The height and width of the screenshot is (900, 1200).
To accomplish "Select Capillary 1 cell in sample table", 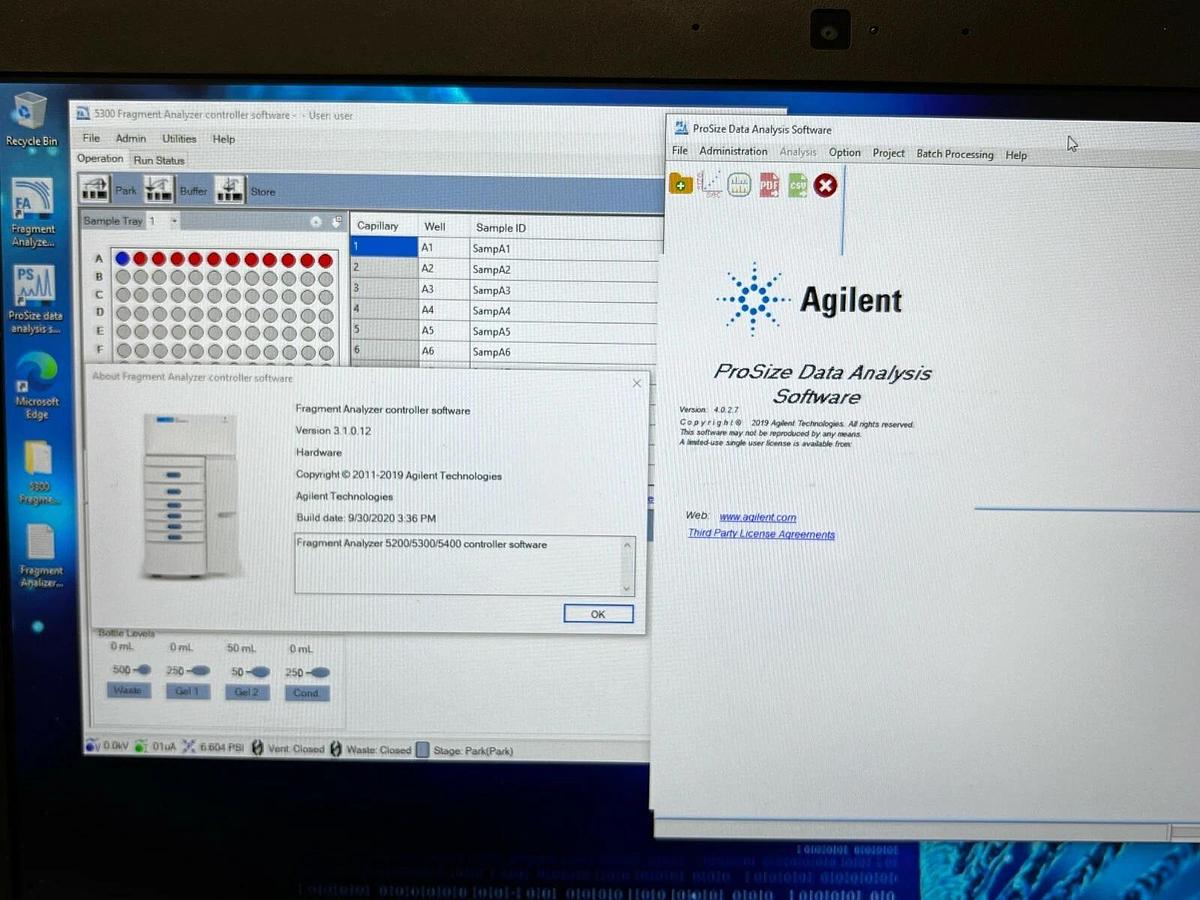I will (384, 247).
